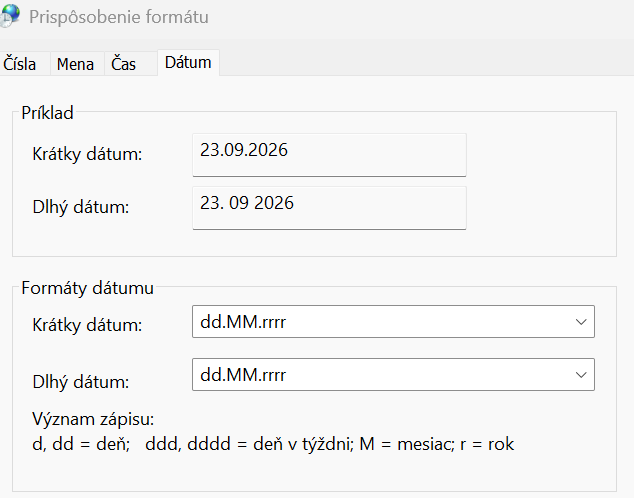The image size is (634, 498).
Task: Switch to the Čísla tab
Action: (x=20, y=64)
